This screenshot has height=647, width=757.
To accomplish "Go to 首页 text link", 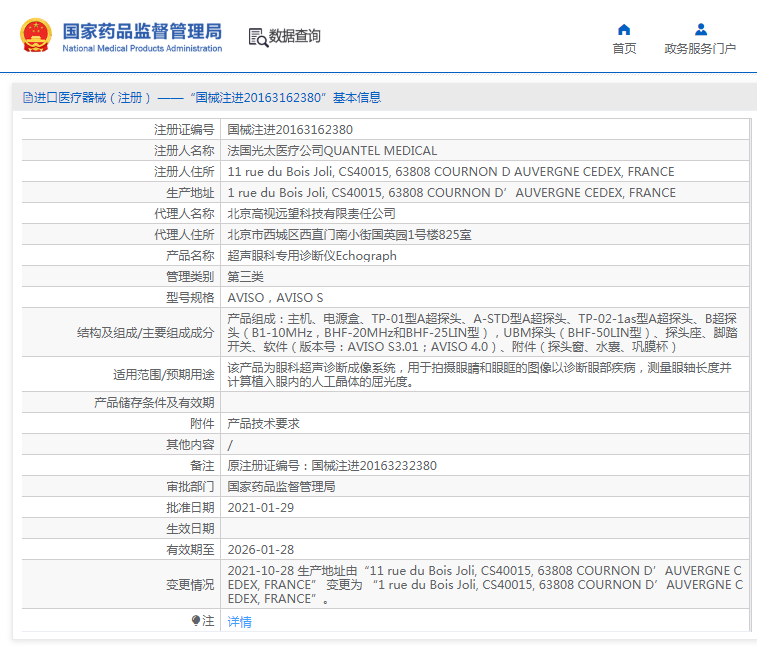I will click(624, 49).
